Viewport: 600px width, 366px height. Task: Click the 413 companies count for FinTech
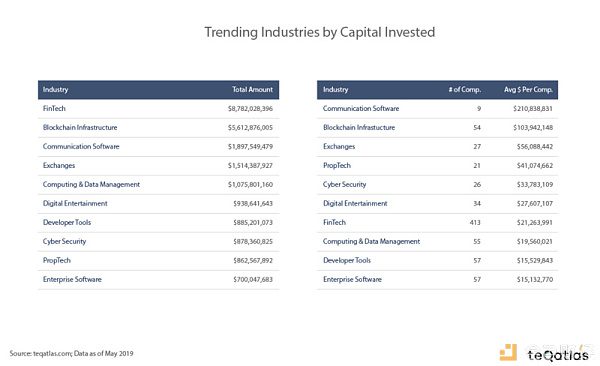coord(475,222)
